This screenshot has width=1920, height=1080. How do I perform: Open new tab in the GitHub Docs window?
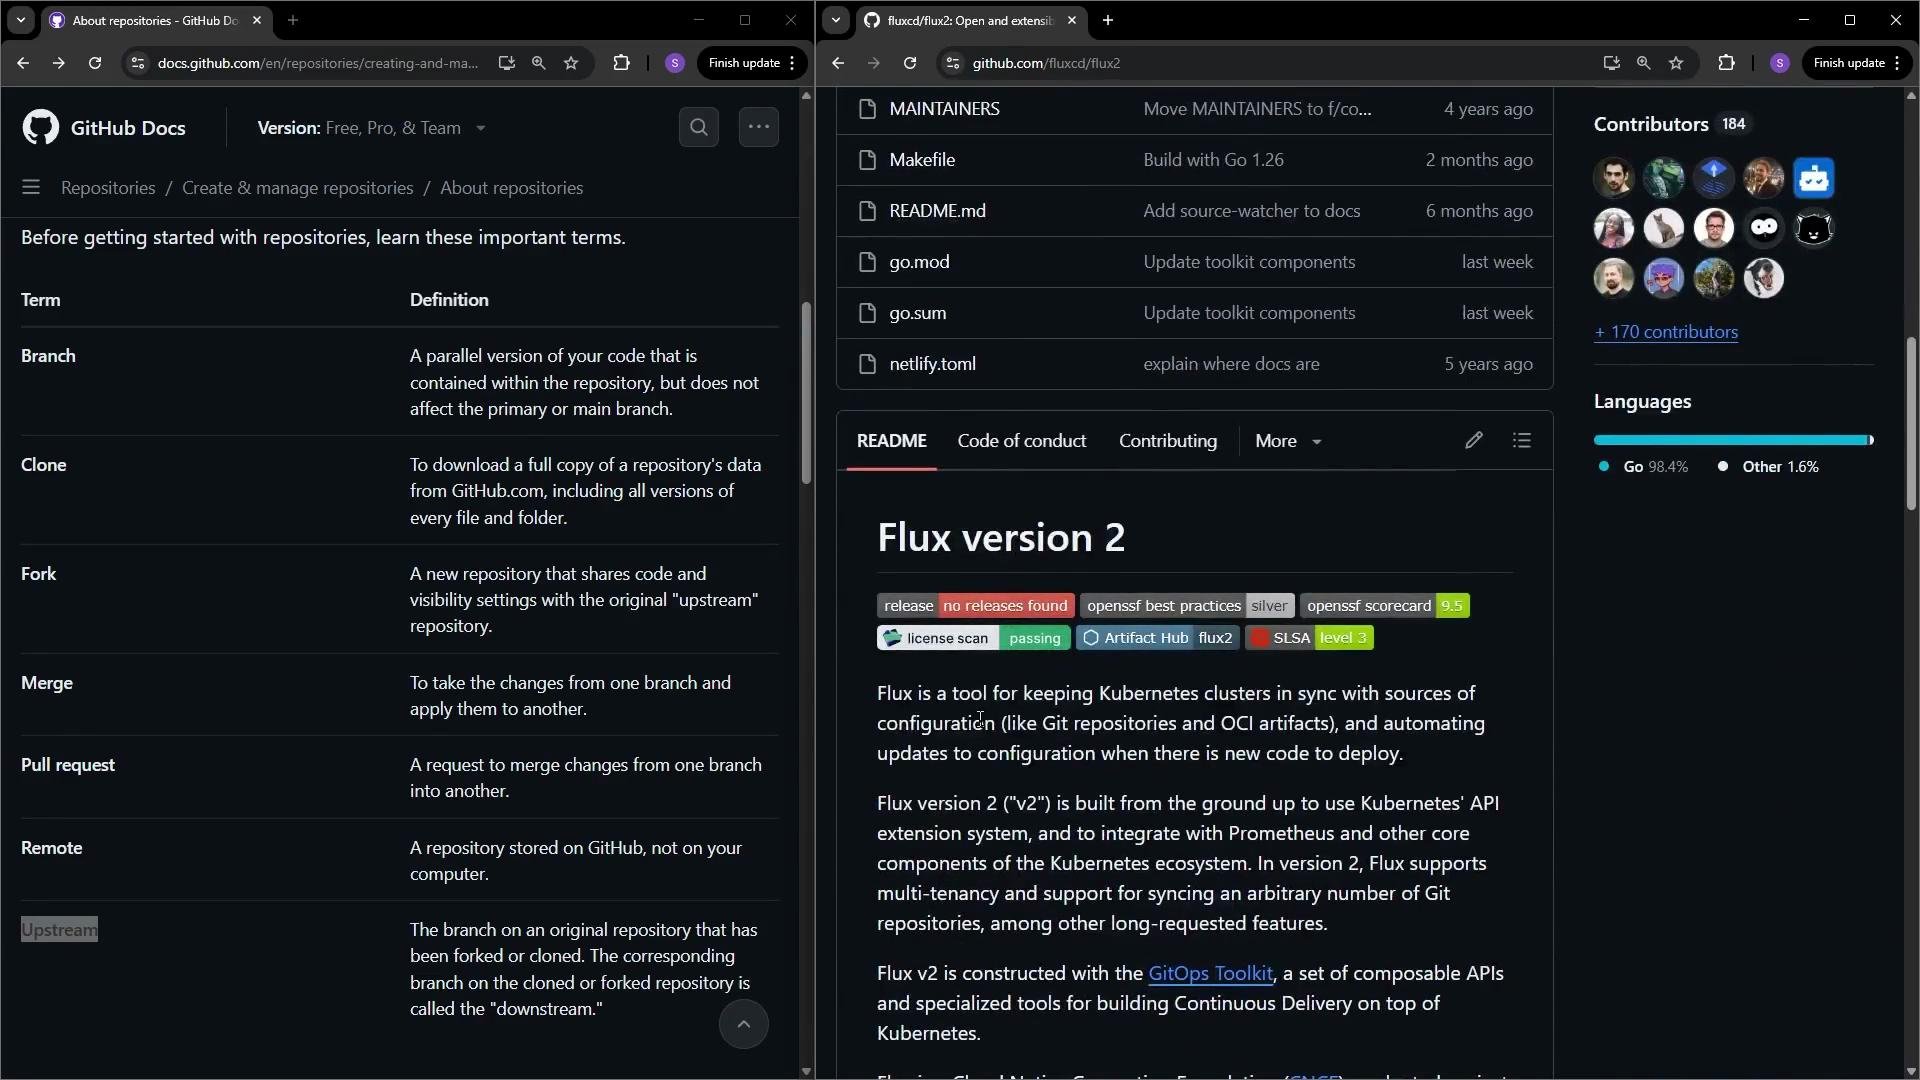[293, 20]
